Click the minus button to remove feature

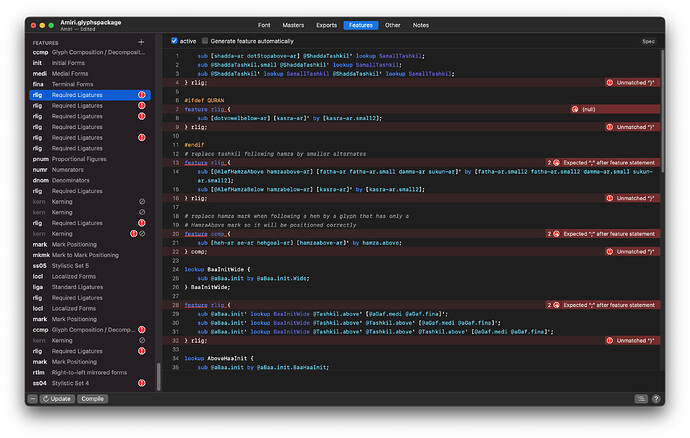(33, 398)
